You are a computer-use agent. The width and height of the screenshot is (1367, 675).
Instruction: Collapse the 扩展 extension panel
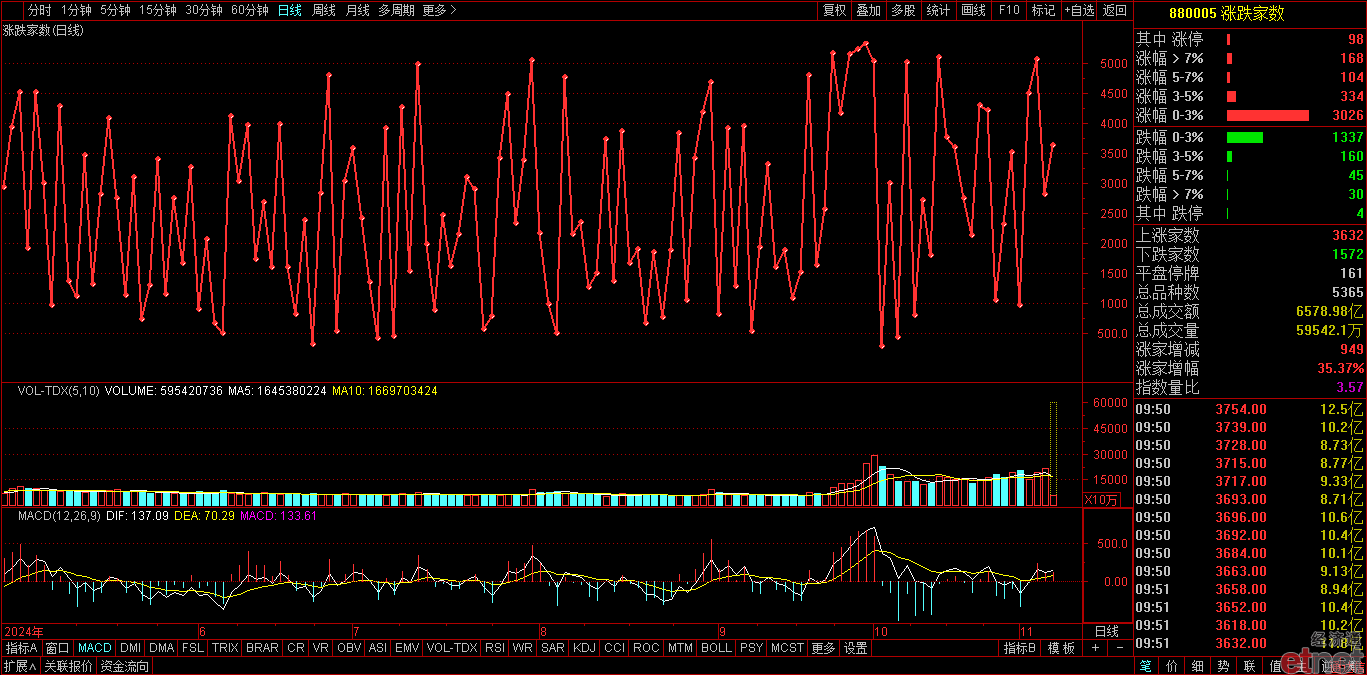point(19,666)
